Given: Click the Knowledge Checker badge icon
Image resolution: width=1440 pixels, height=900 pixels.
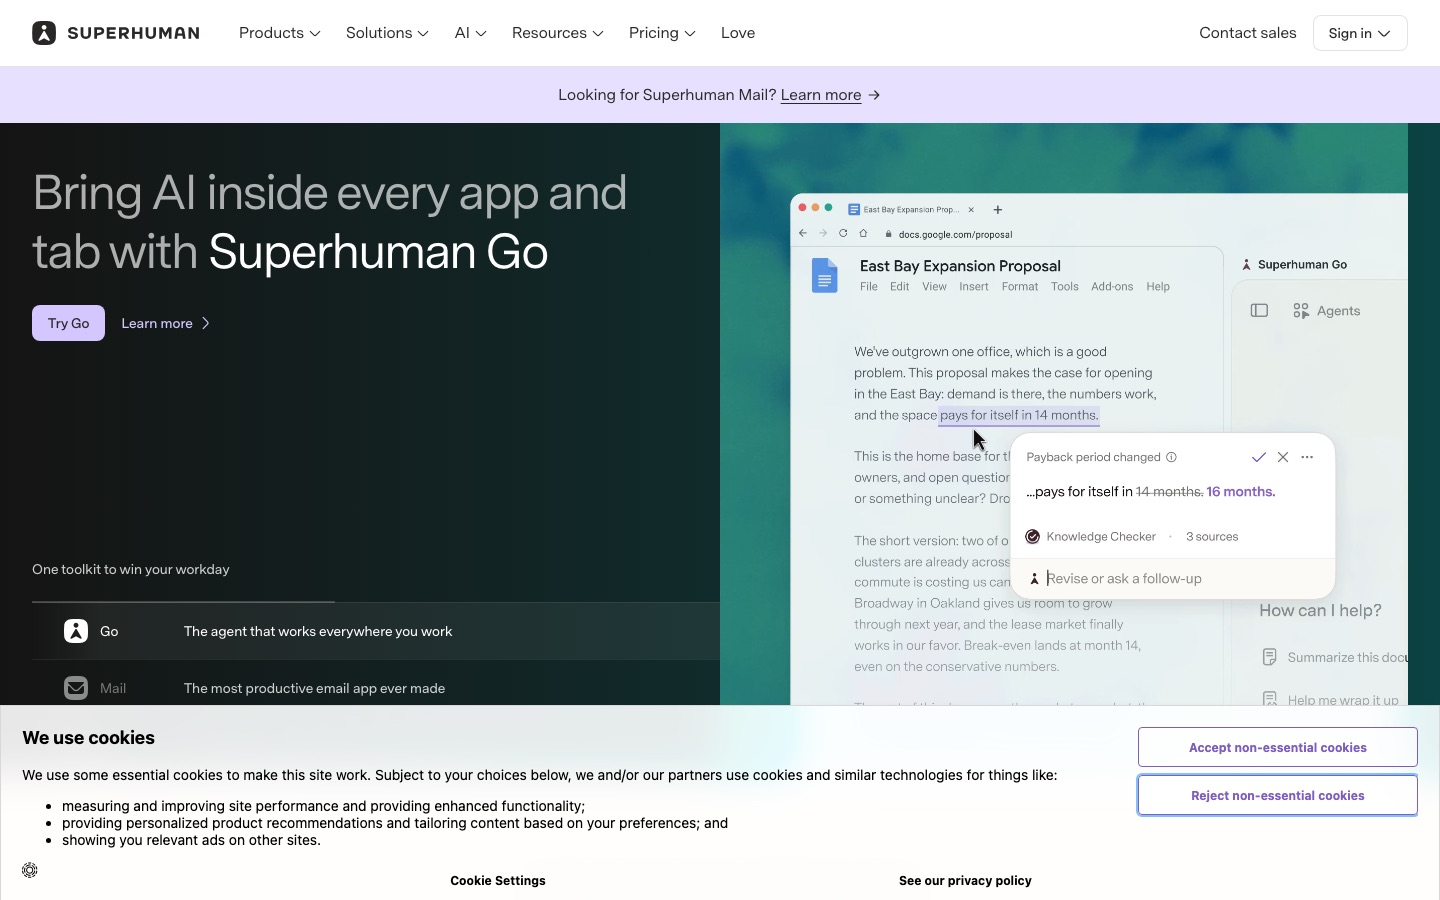Looking at the screenshot, I should [x=1033, y=537].
